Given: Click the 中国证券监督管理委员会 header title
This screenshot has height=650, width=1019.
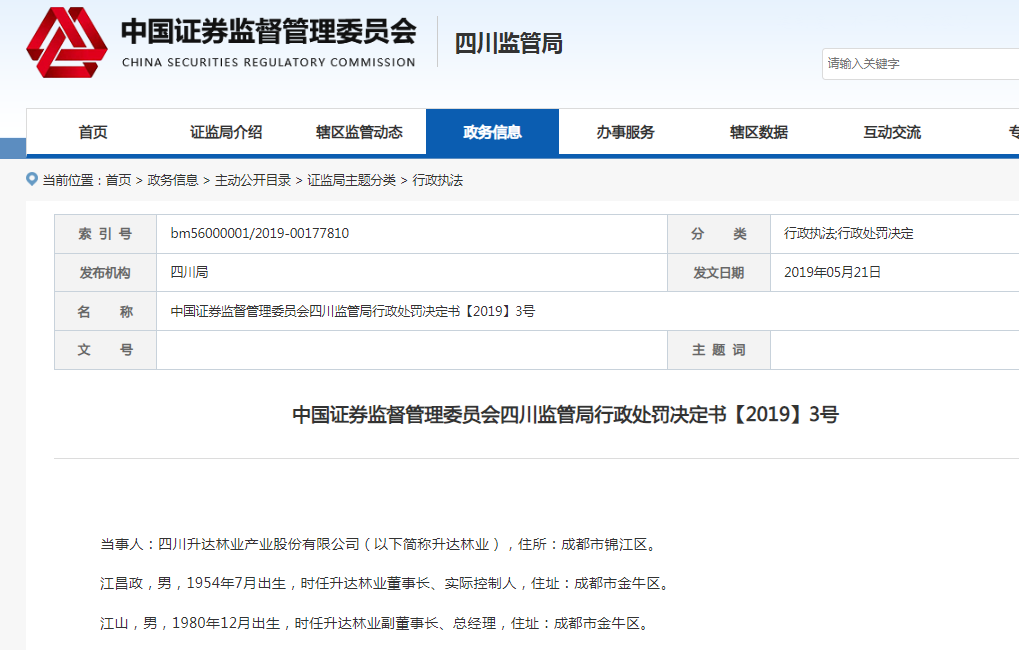Looking at the screenshot, I should [x=268, y=32].
